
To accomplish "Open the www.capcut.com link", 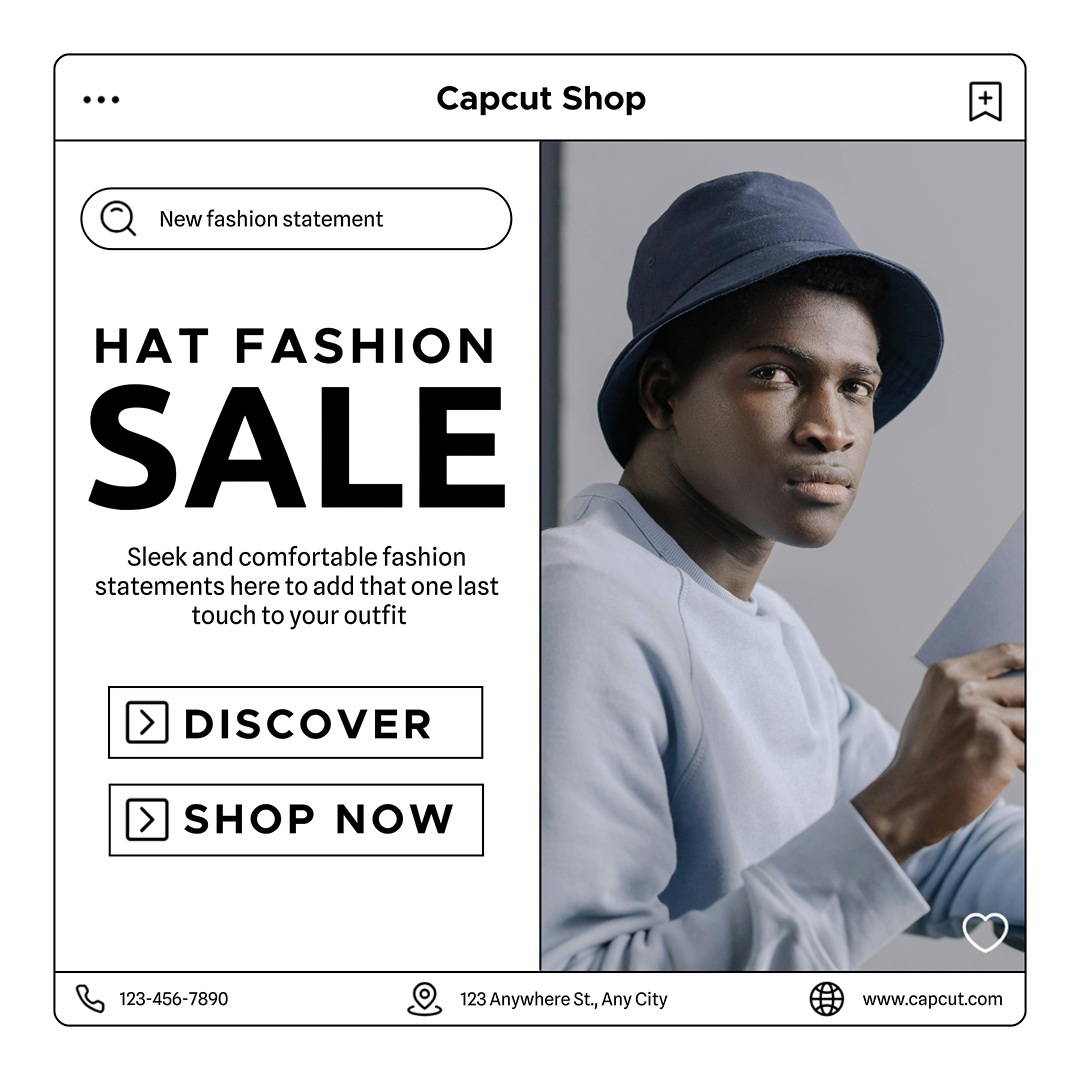I will pos(932,999).
